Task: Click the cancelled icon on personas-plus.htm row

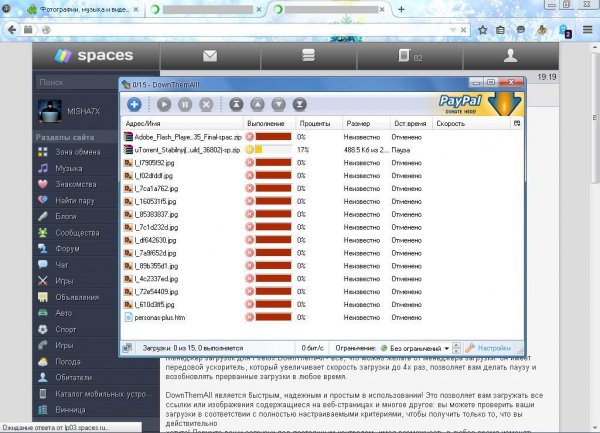Action: coord(249,317)
